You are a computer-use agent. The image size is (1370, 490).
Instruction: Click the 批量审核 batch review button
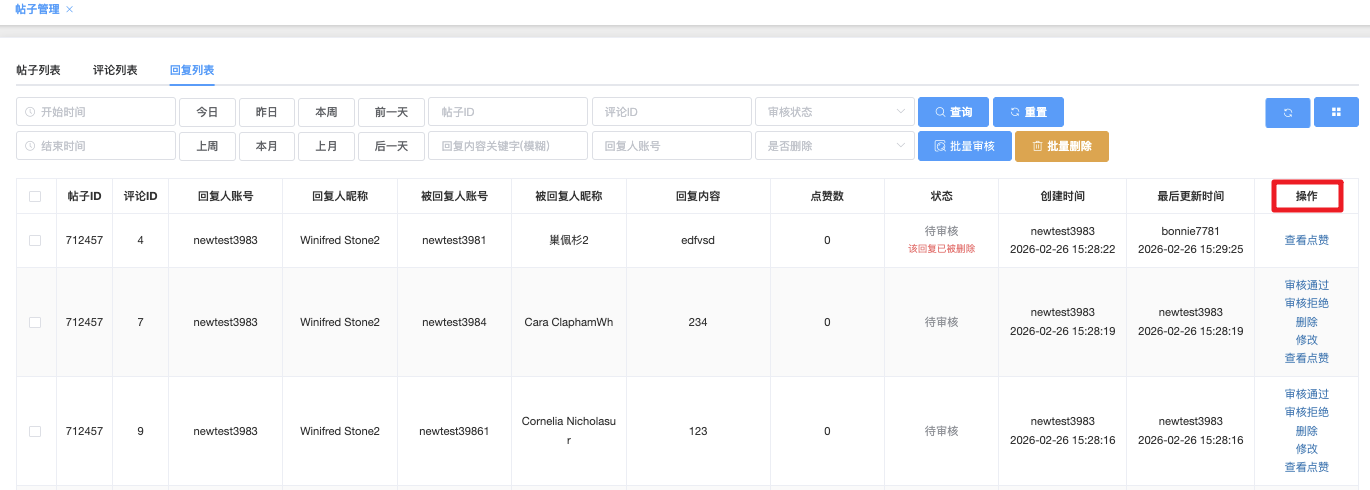click(x=964, y=146)
